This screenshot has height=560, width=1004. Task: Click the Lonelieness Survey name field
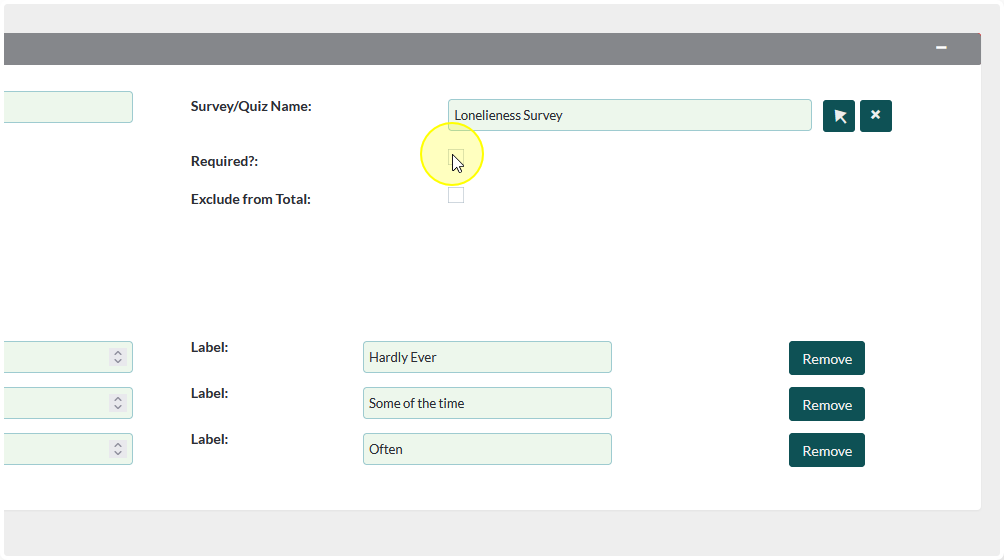[x=629, y=115]
